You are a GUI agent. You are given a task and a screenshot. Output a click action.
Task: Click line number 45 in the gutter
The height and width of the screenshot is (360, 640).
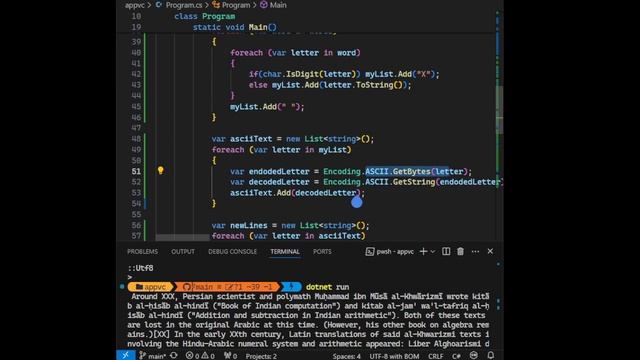point(136,107)
